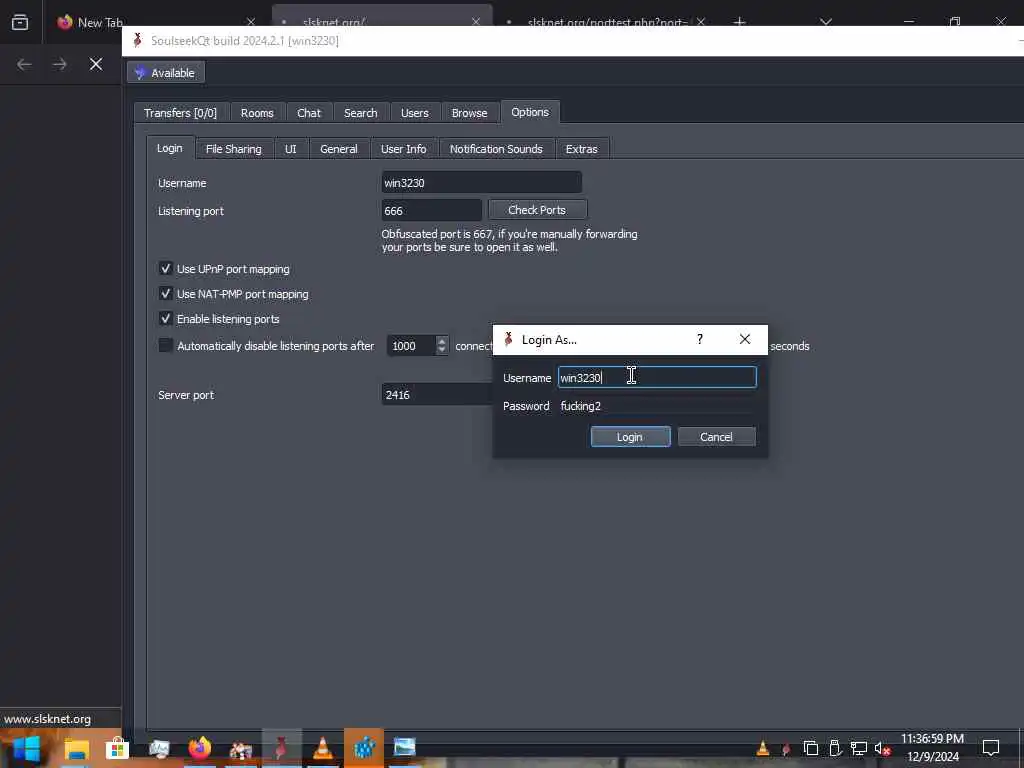The height and width of the screenshot is (768, 1024).
Task: Switch to the User Info sub-tab
Action: coord(404,149)
